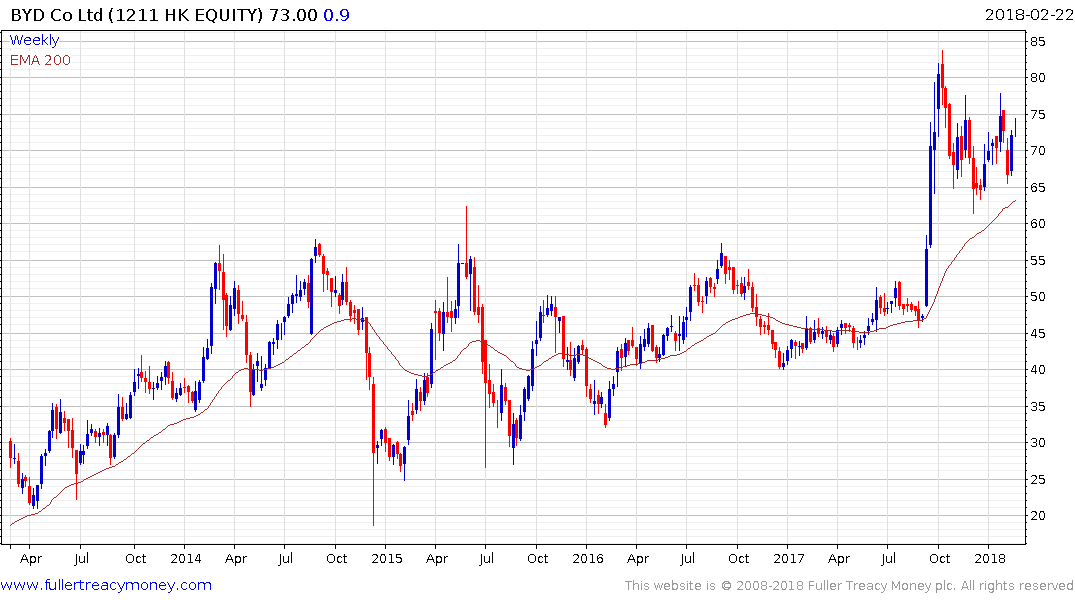Image resolution: width=1075 pixels, height=600 pixels.
Task: Click the 40 price axis label
Action: (x=1037, y=370)
